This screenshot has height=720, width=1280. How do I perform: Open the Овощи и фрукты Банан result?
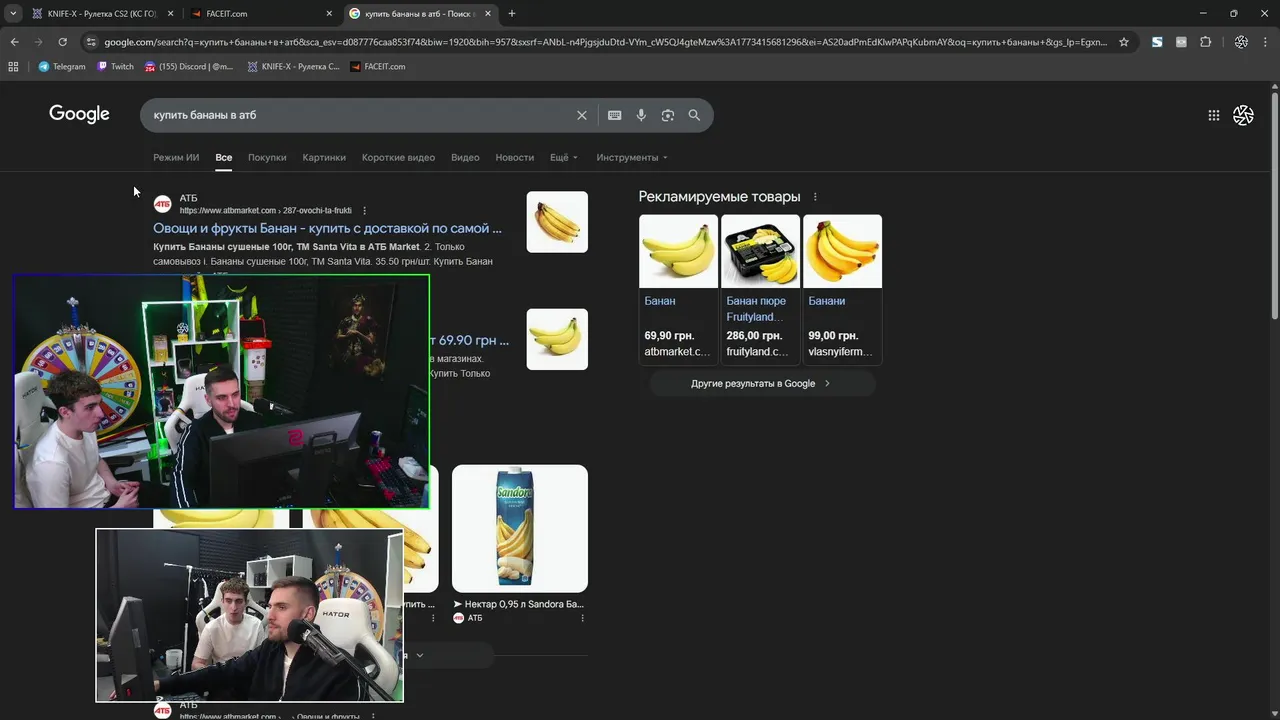[x=327, y=228]
